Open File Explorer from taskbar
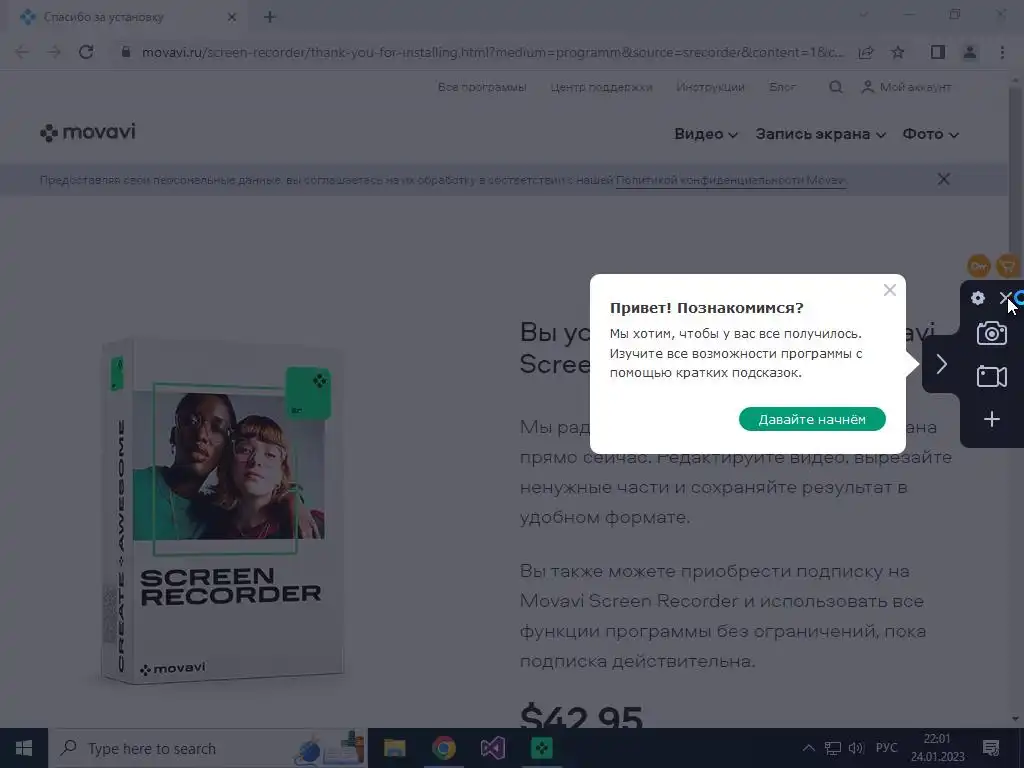 point(394,748)
